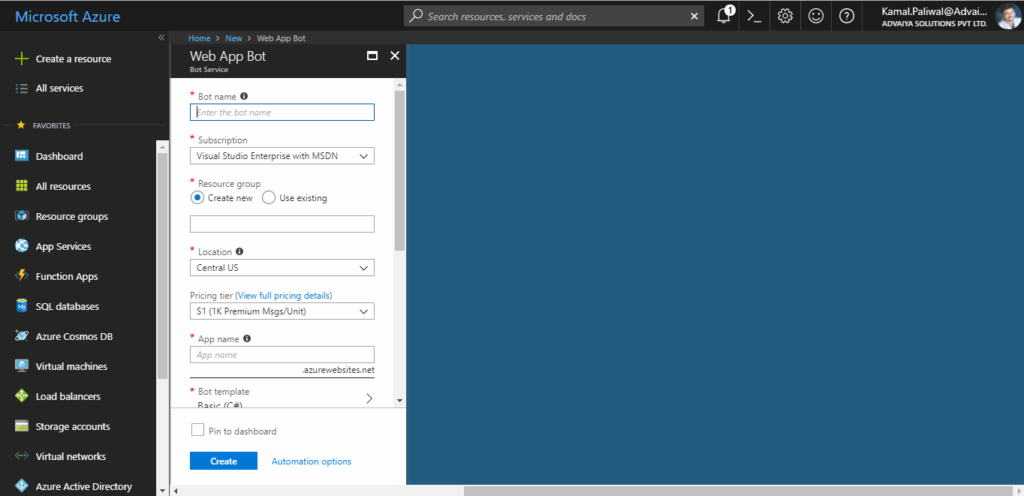Screen dimensions: 1024x496
Task: Click the sidebar scrollbar down arrow
Action: click(x=162, y=489)
